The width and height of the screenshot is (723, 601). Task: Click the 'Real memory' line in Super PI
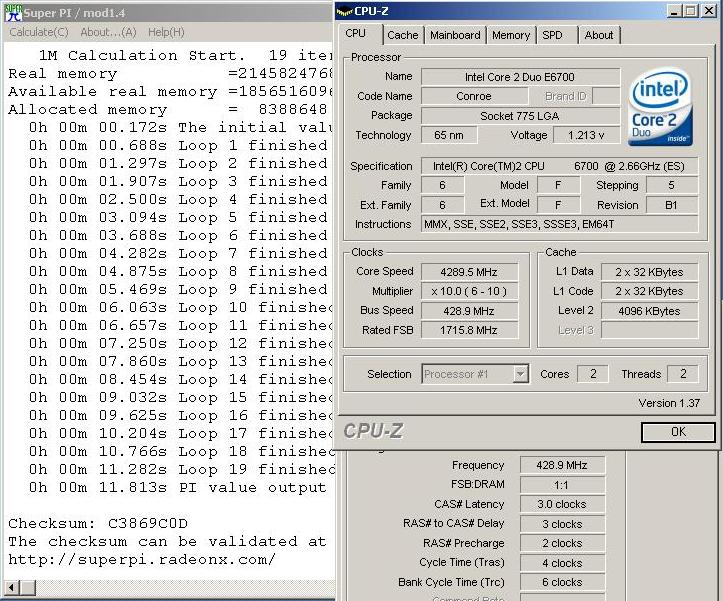coord(171,74)
